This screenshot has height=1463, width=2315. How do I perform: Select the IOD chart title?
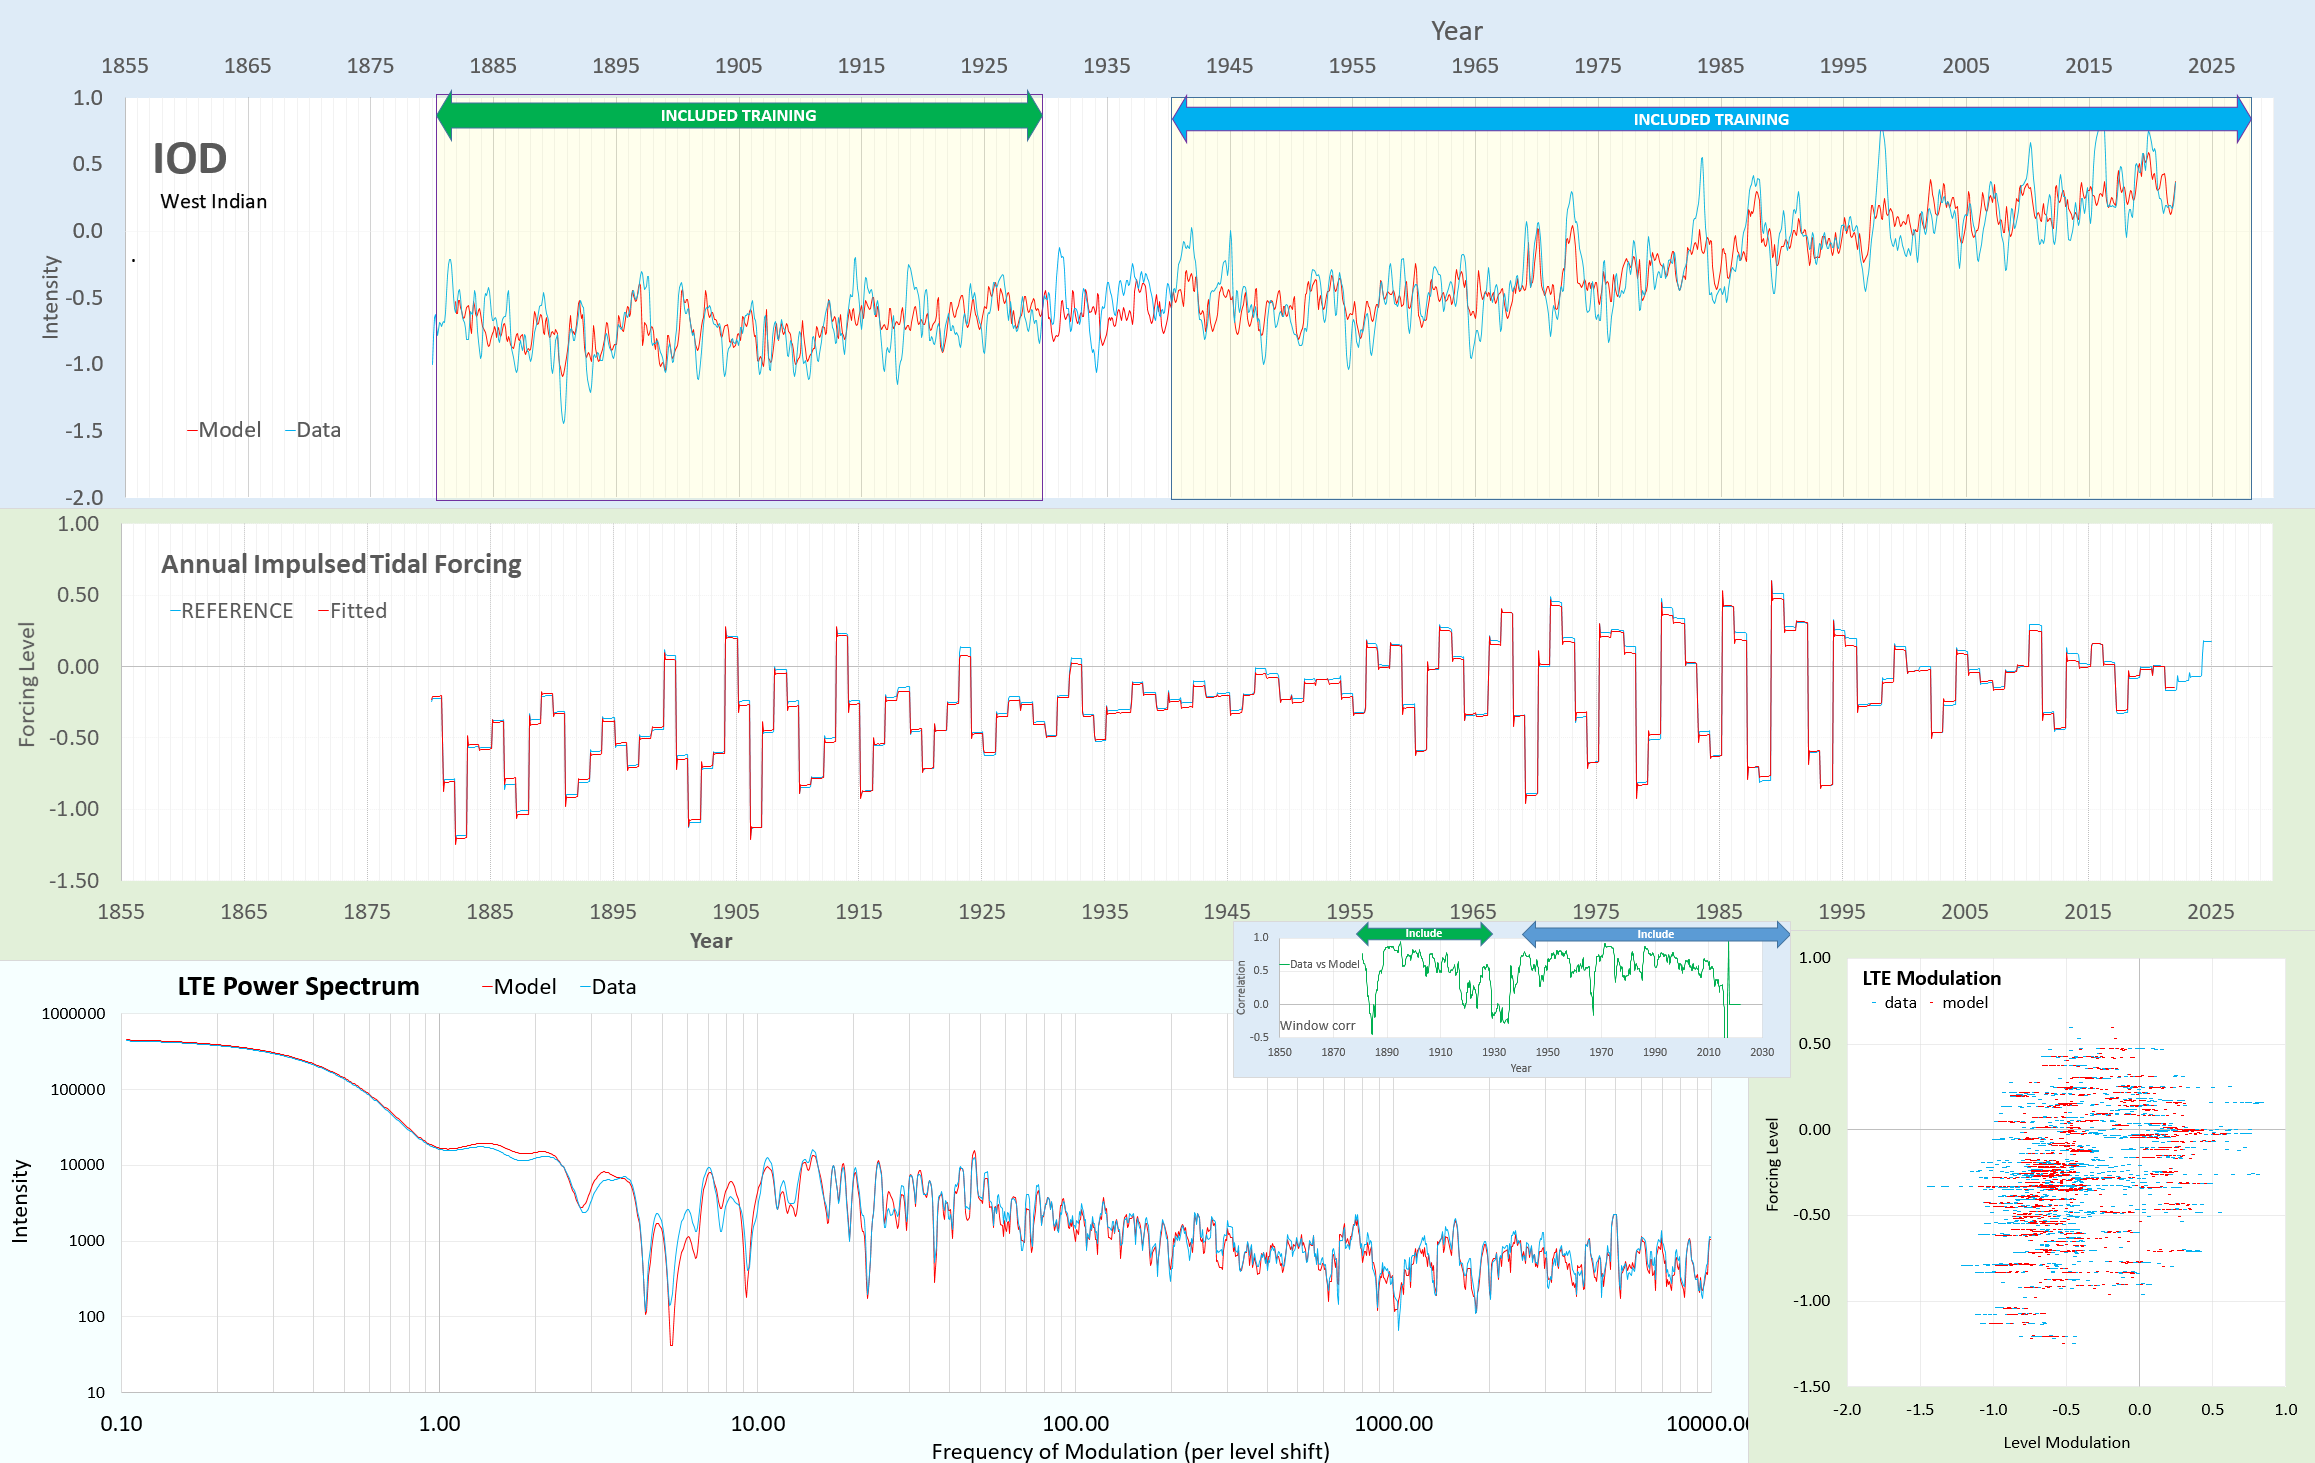pyautogui.click(x=190, y=159)
